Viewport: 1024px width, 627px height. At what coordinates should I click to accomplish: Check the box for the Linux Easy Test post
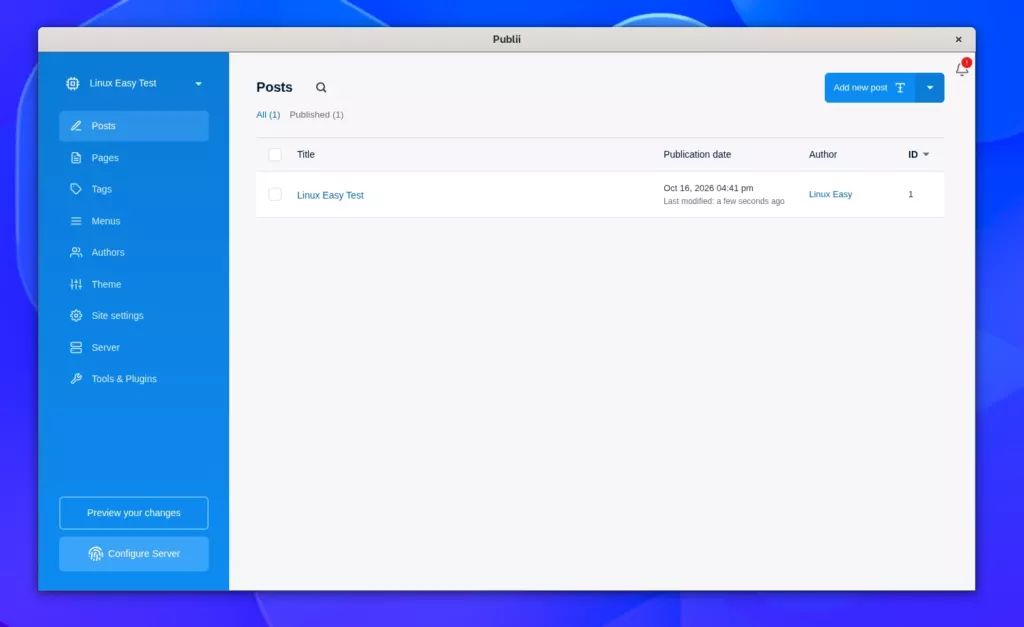point(275,195)
